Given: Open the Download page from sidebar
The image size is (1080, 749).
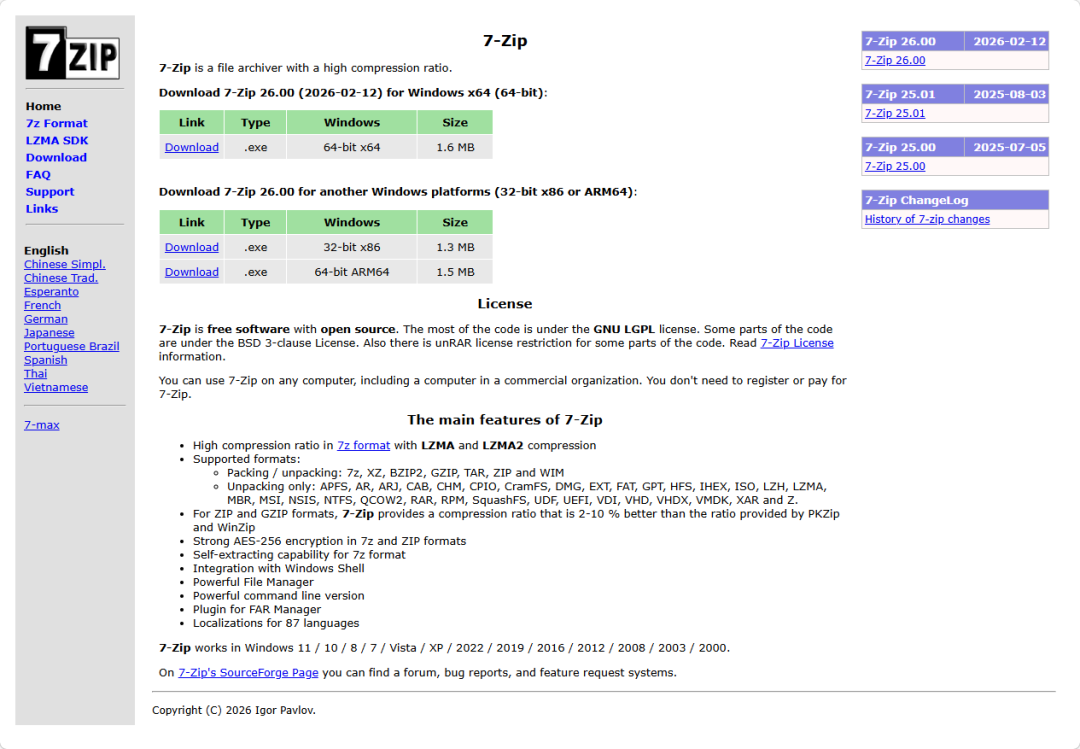Looking at the screenshot, I should [x=56, y=157].
